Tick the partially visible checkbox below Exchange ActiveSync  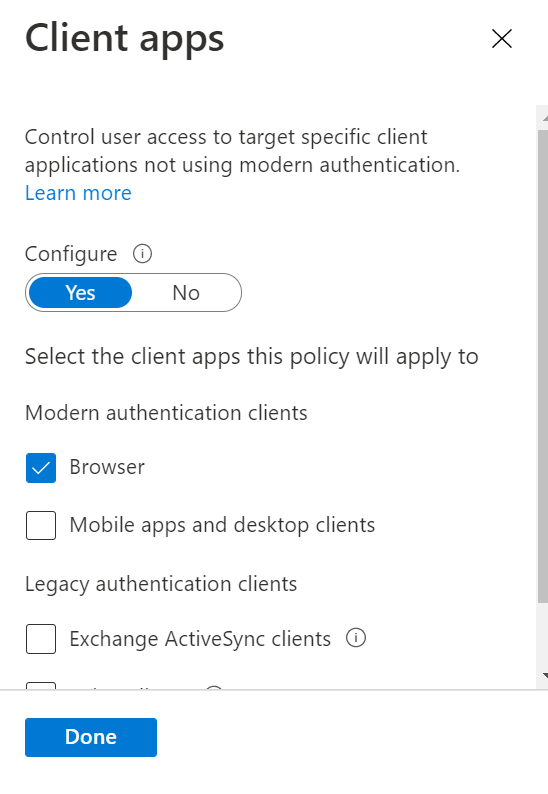[41, 685]
